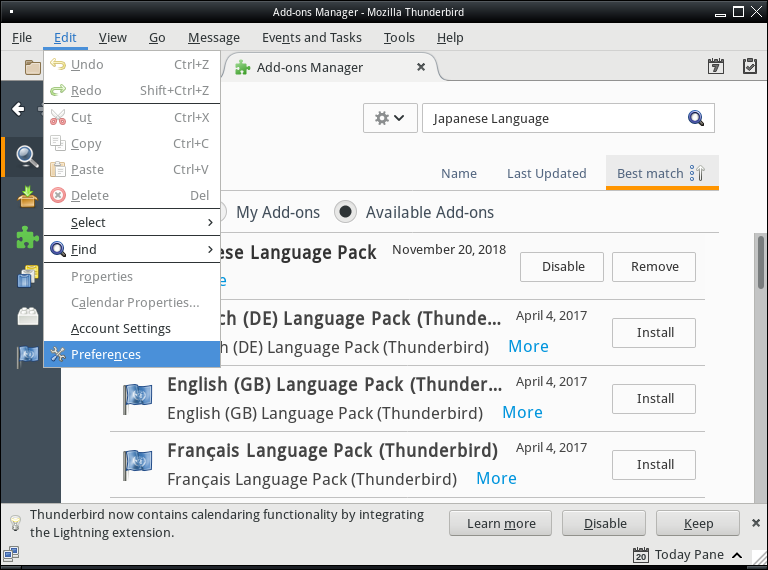
Task: Click Learn more in notification bar
Action: click(x=501, y=523)
